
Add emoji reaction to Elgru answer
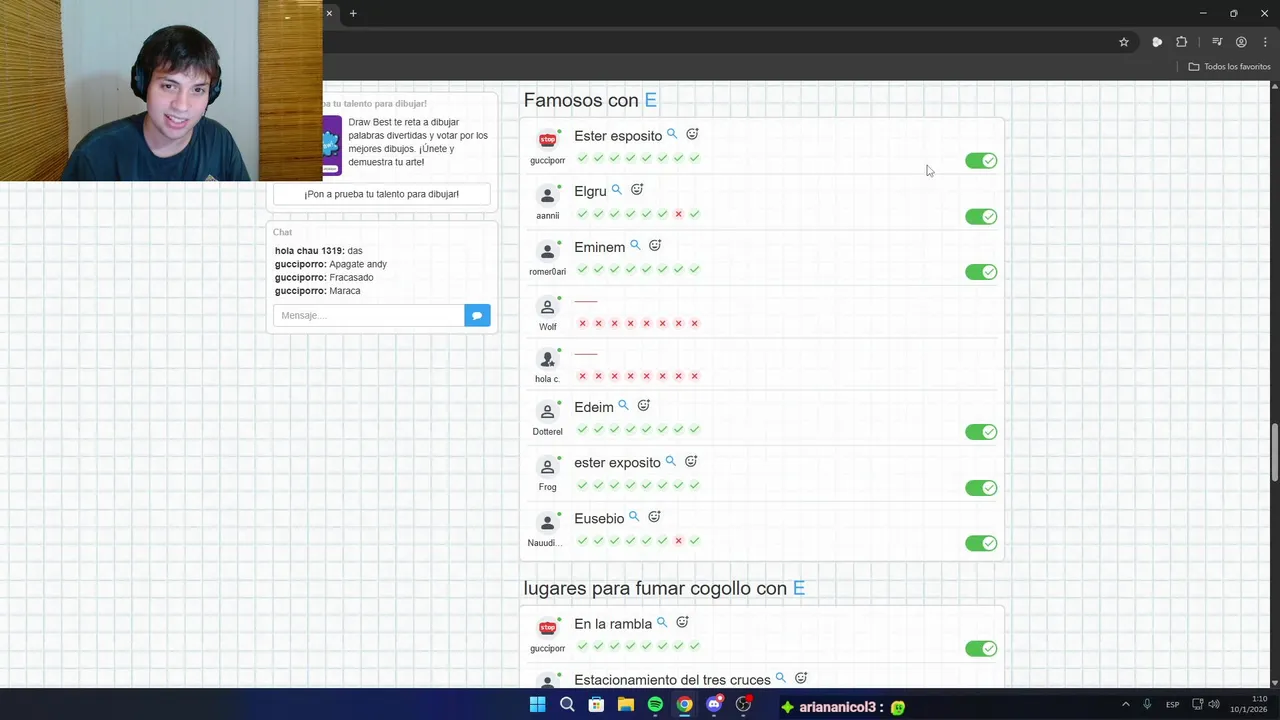click(x=637, y=190)
